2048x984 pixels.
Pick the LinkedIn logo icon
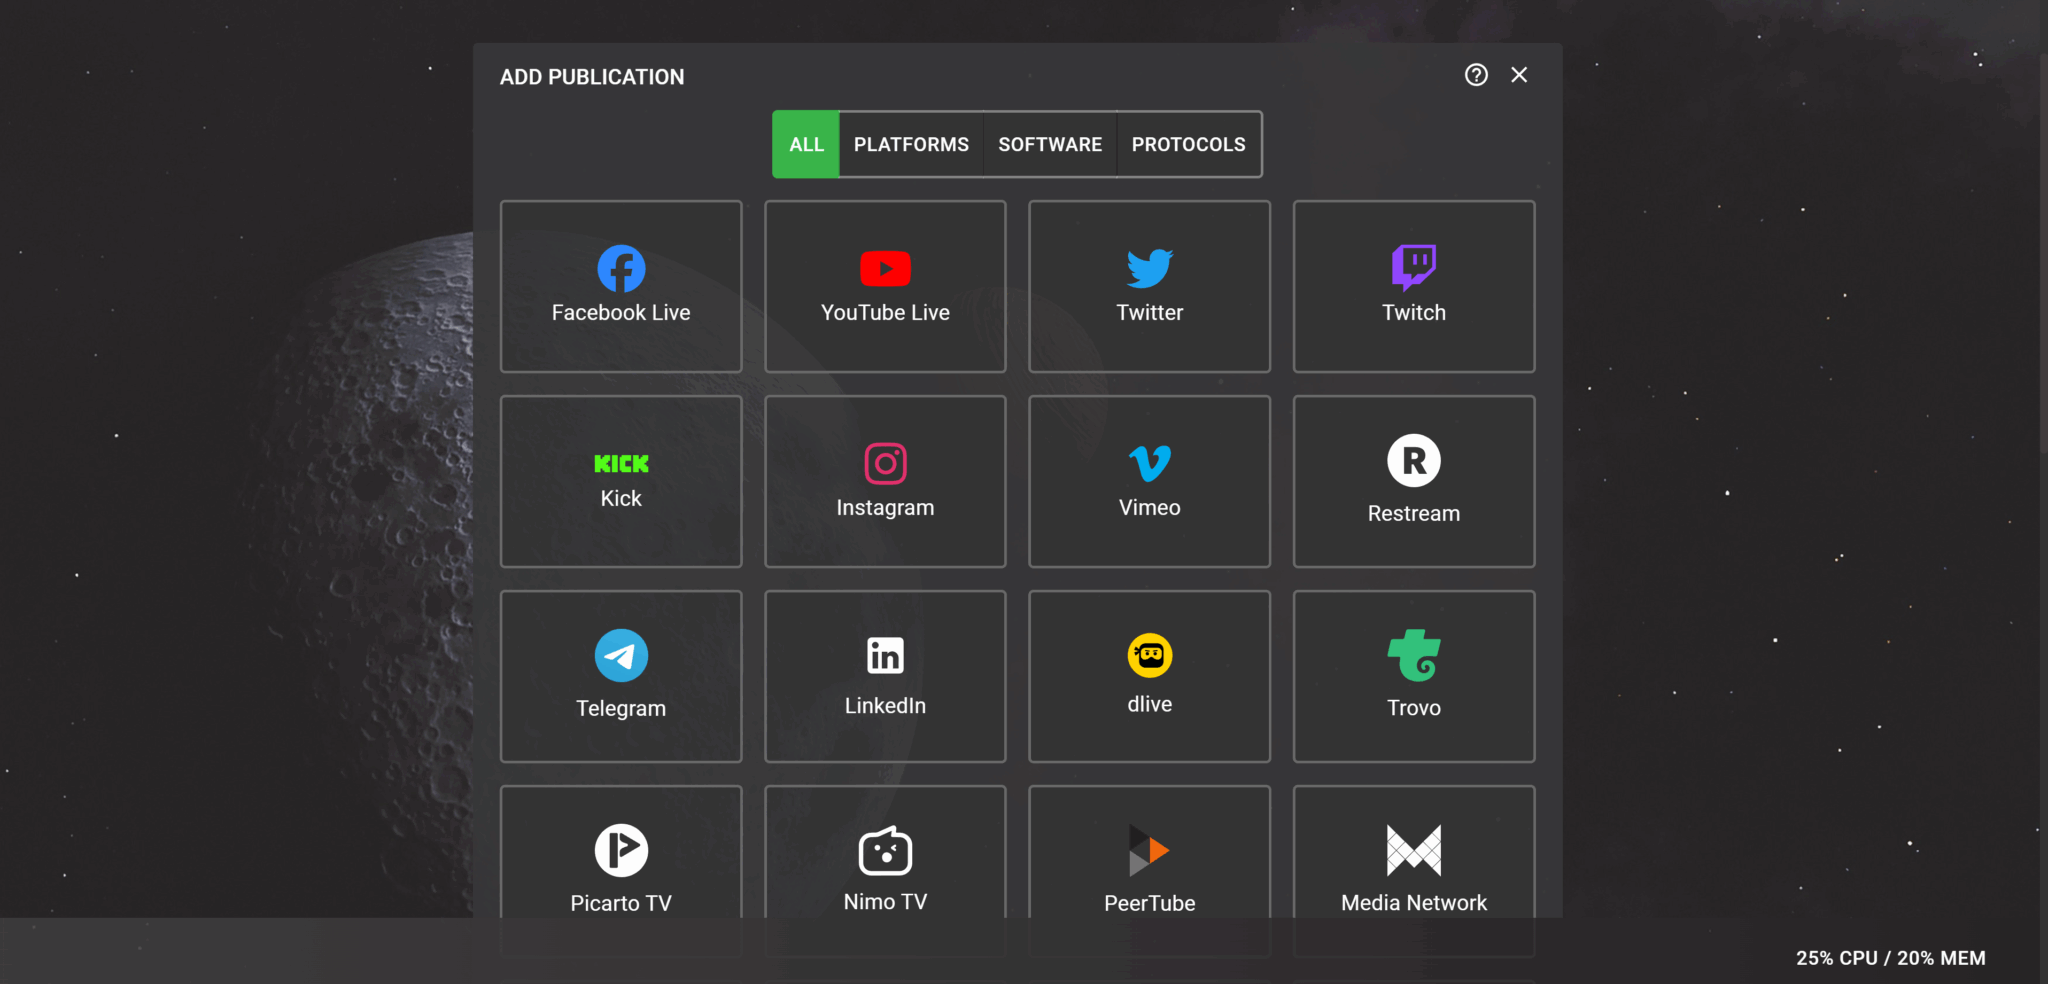(885, 655)
